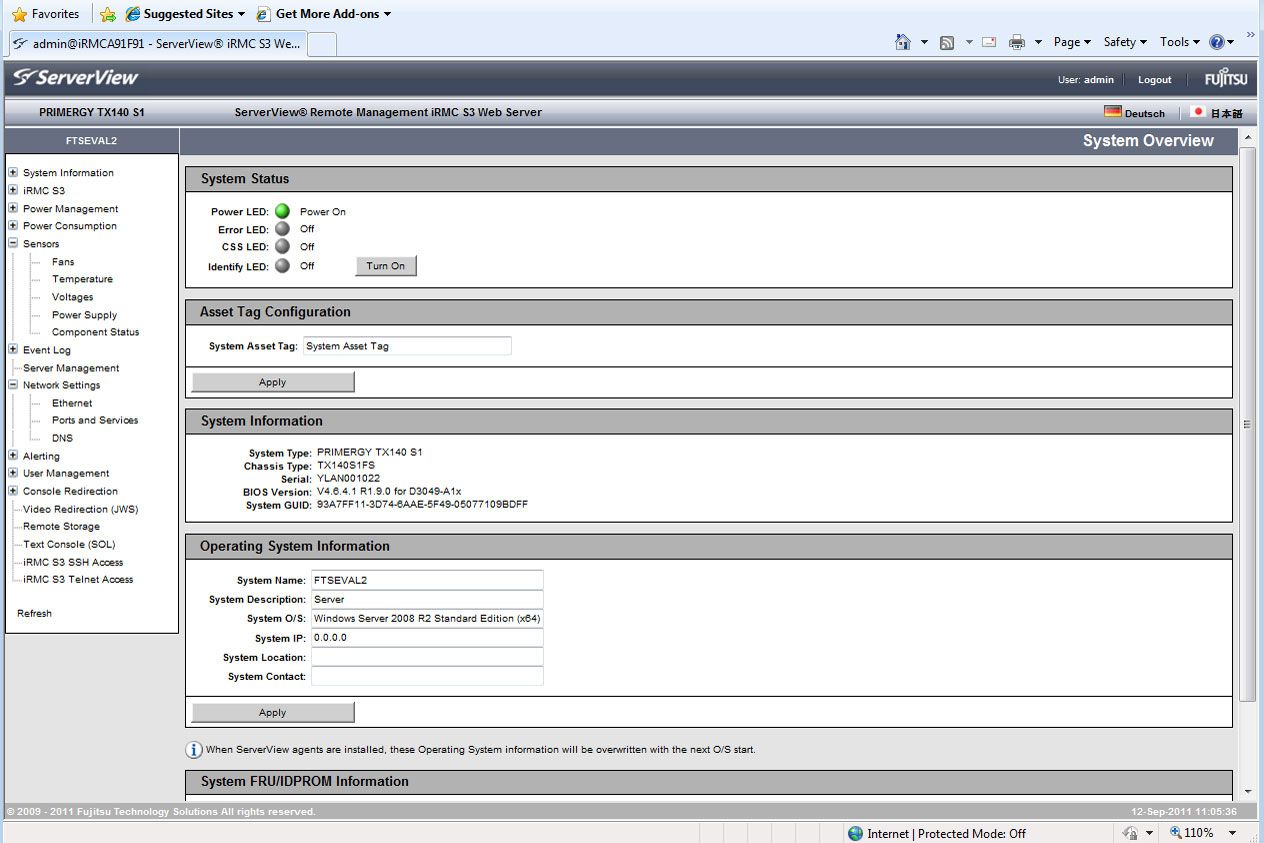Screen dimensions: 1264x843
Task: Click the Internet zone globe icon
Action: 855,833
